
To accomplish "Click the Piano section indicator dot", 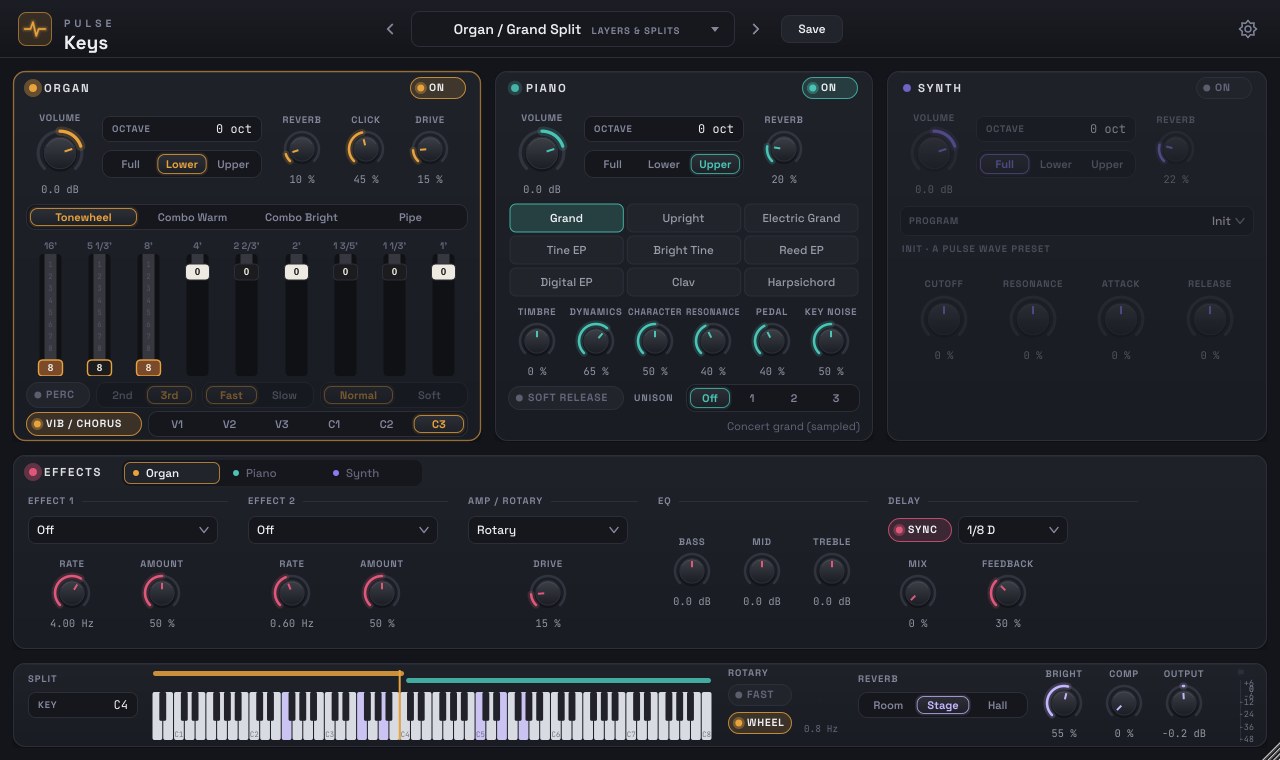I will (x=515, y=88).
